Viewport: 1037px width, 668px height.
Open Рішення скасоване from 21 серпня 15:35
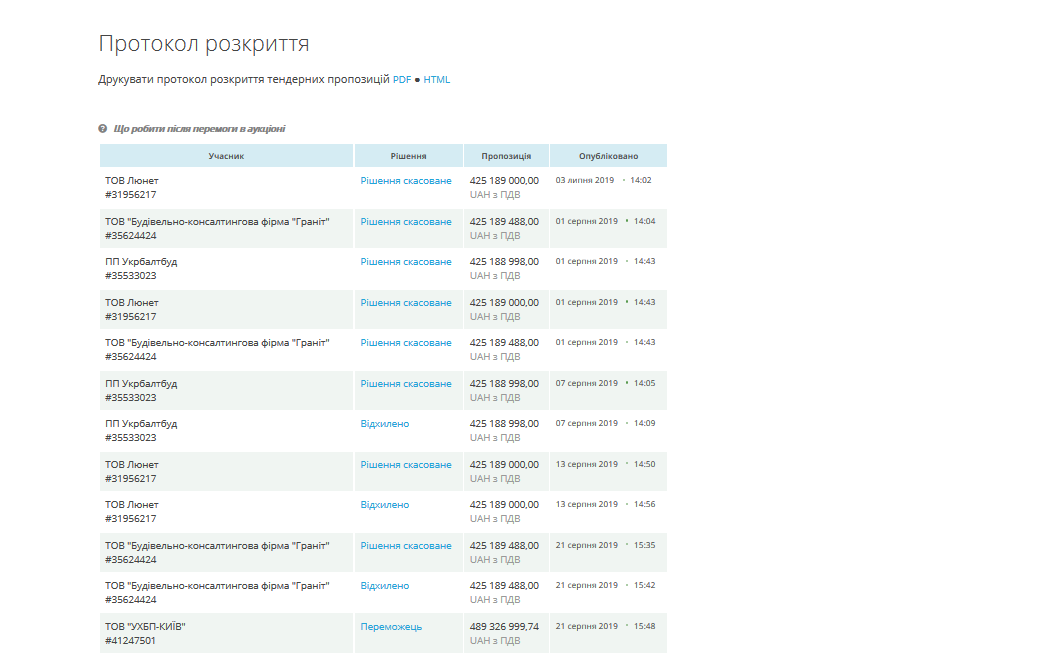click(406, 546)
